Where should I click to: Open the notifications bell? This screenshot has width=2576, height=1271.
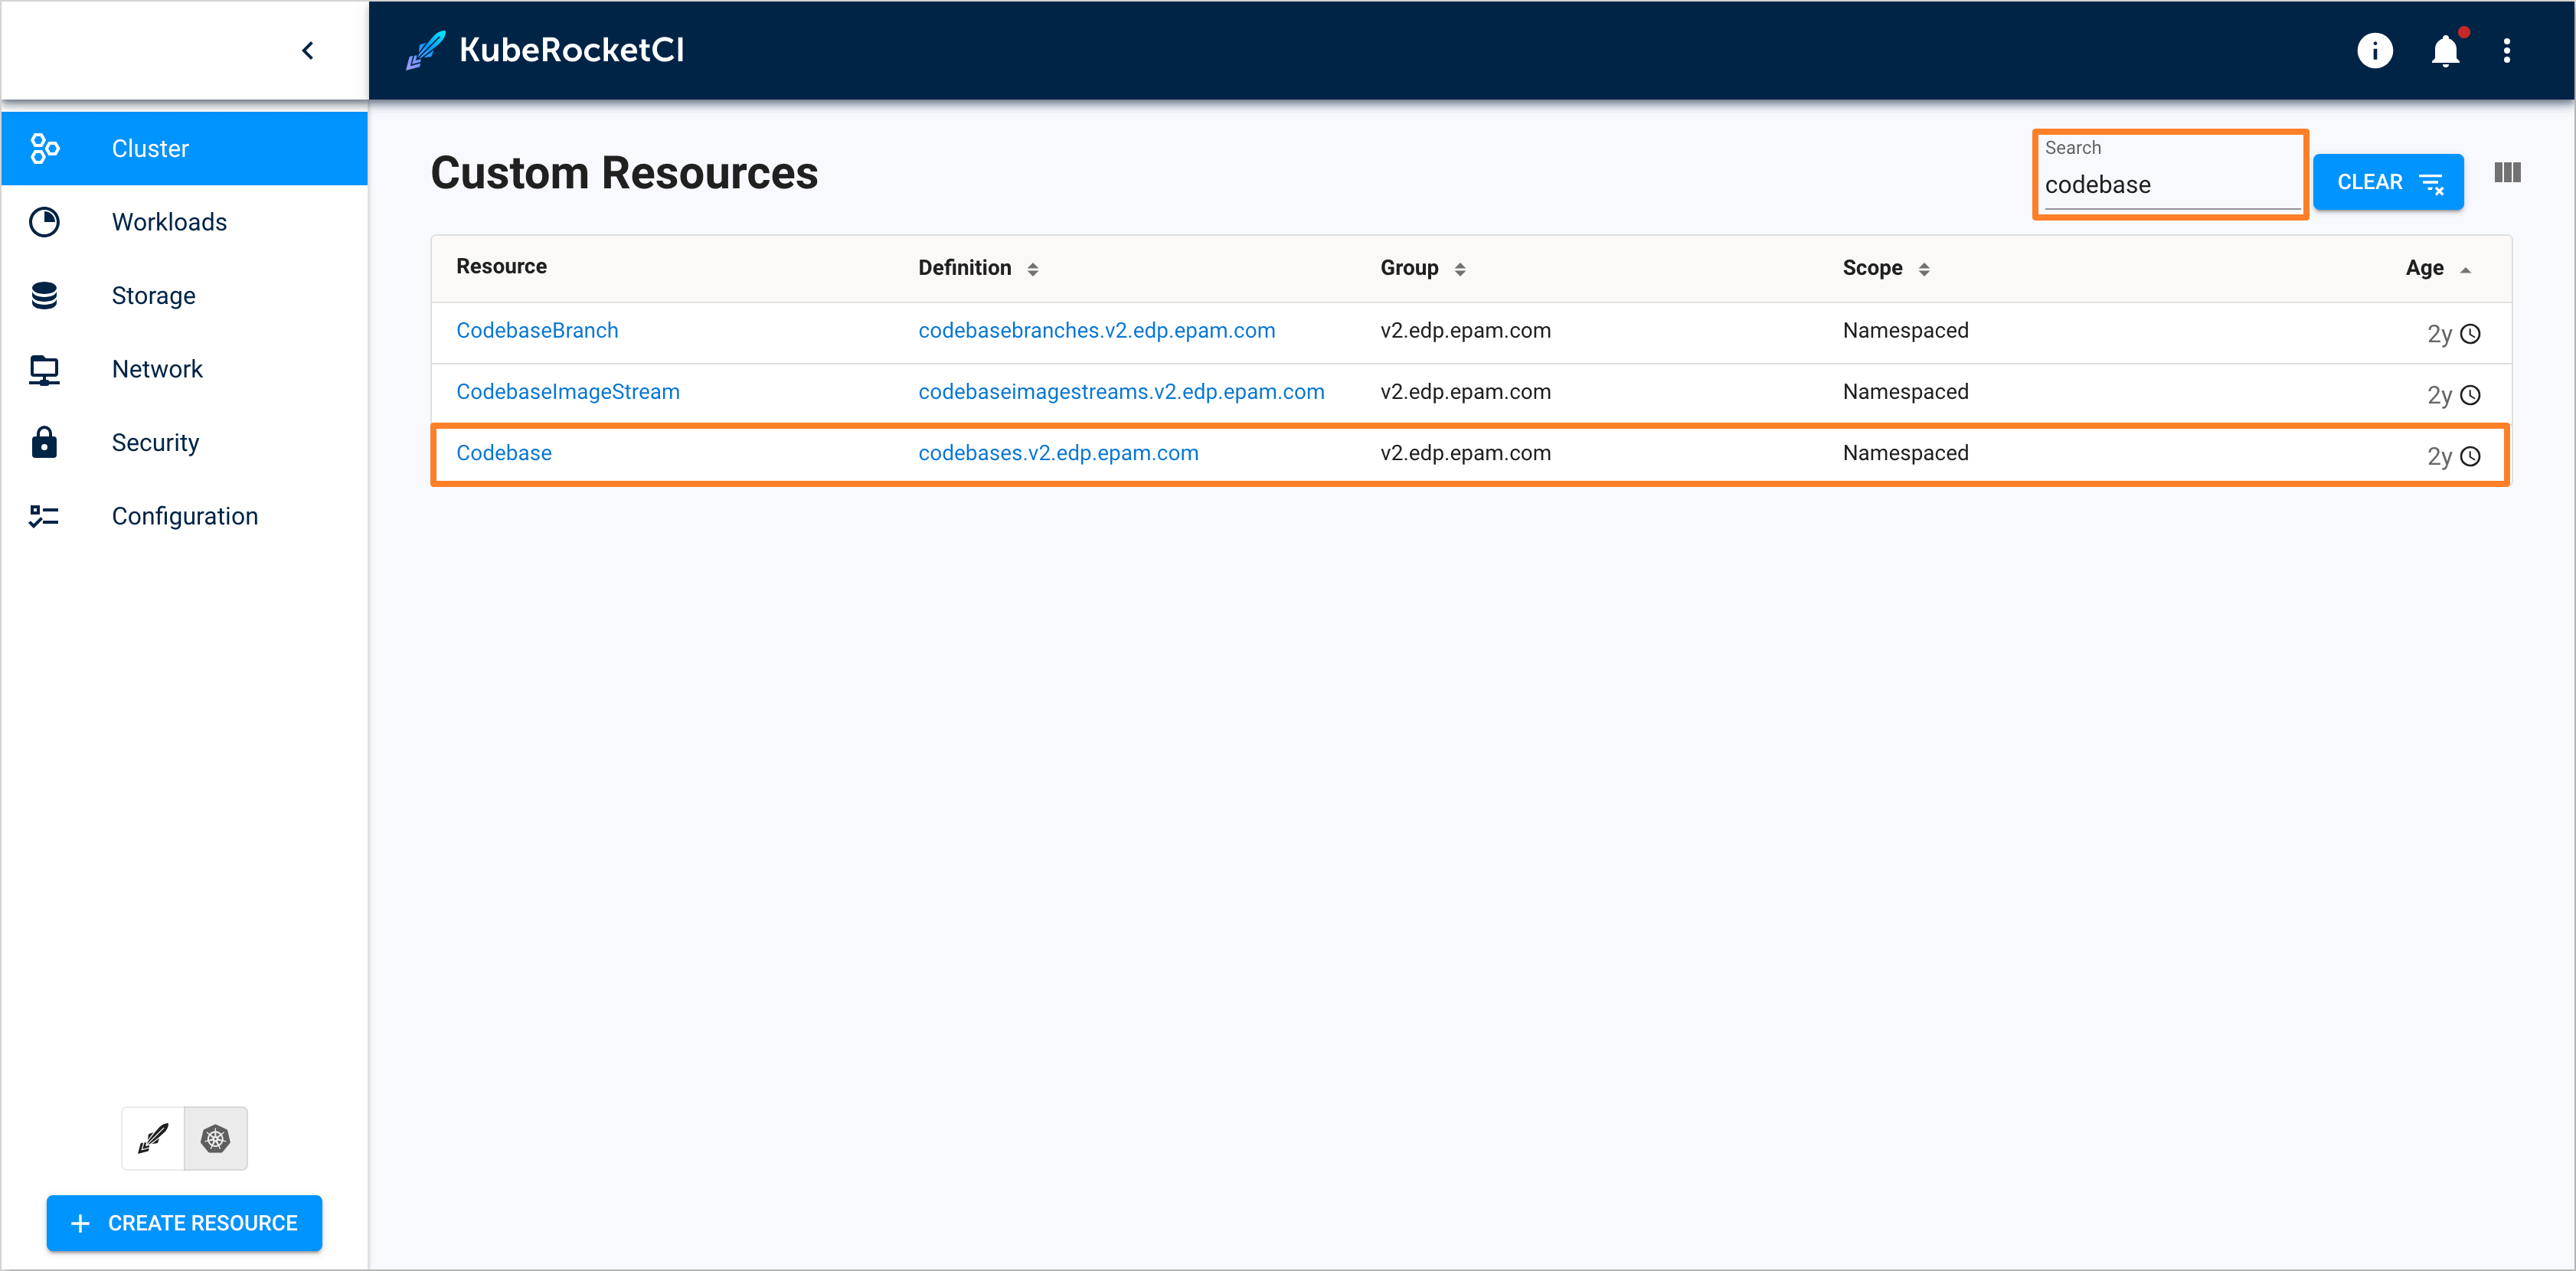point(2445,50)
